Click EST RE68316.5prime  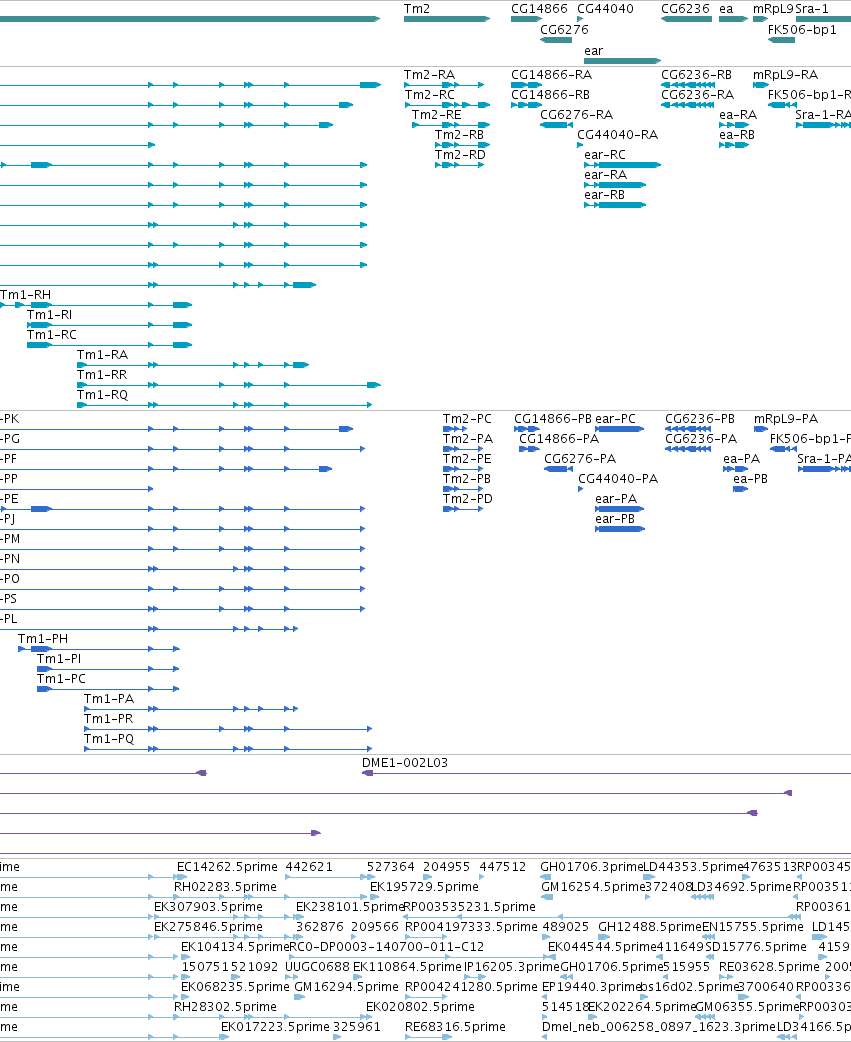pos(455,1027)
